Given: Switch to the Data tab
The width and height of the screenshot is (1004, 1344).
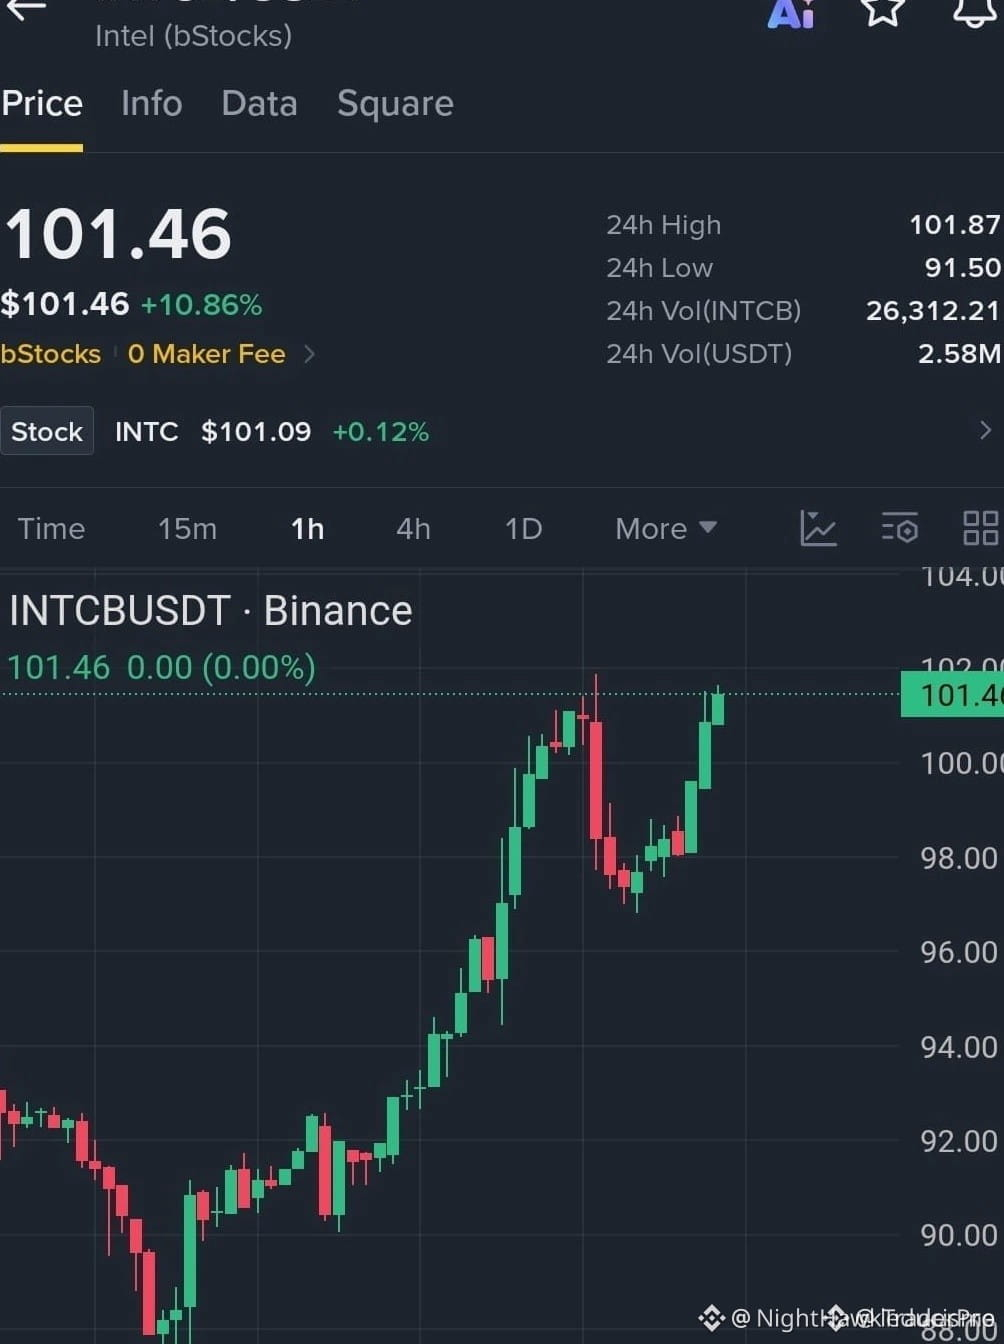Looking at the screenshot, I should pos(259,104).
